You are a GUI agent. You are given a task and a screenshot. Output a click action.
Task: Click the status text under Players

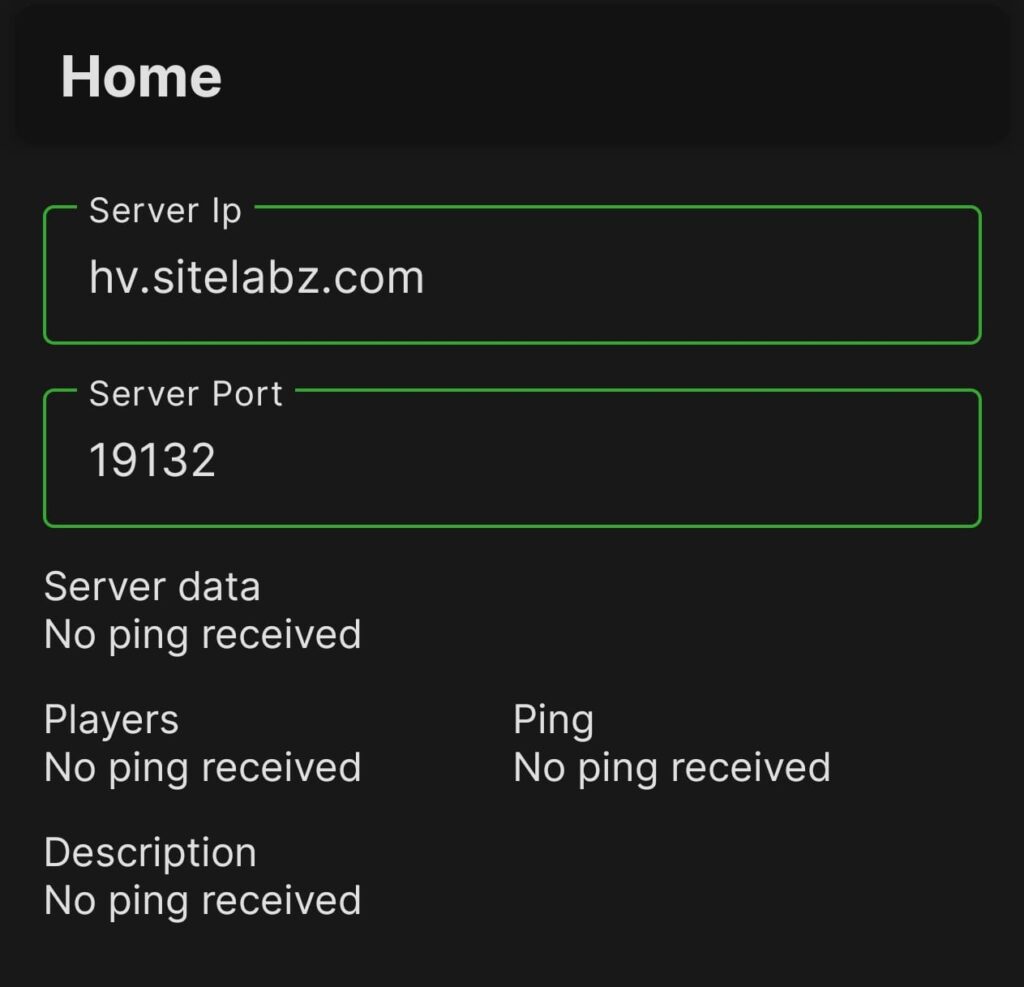202,768
